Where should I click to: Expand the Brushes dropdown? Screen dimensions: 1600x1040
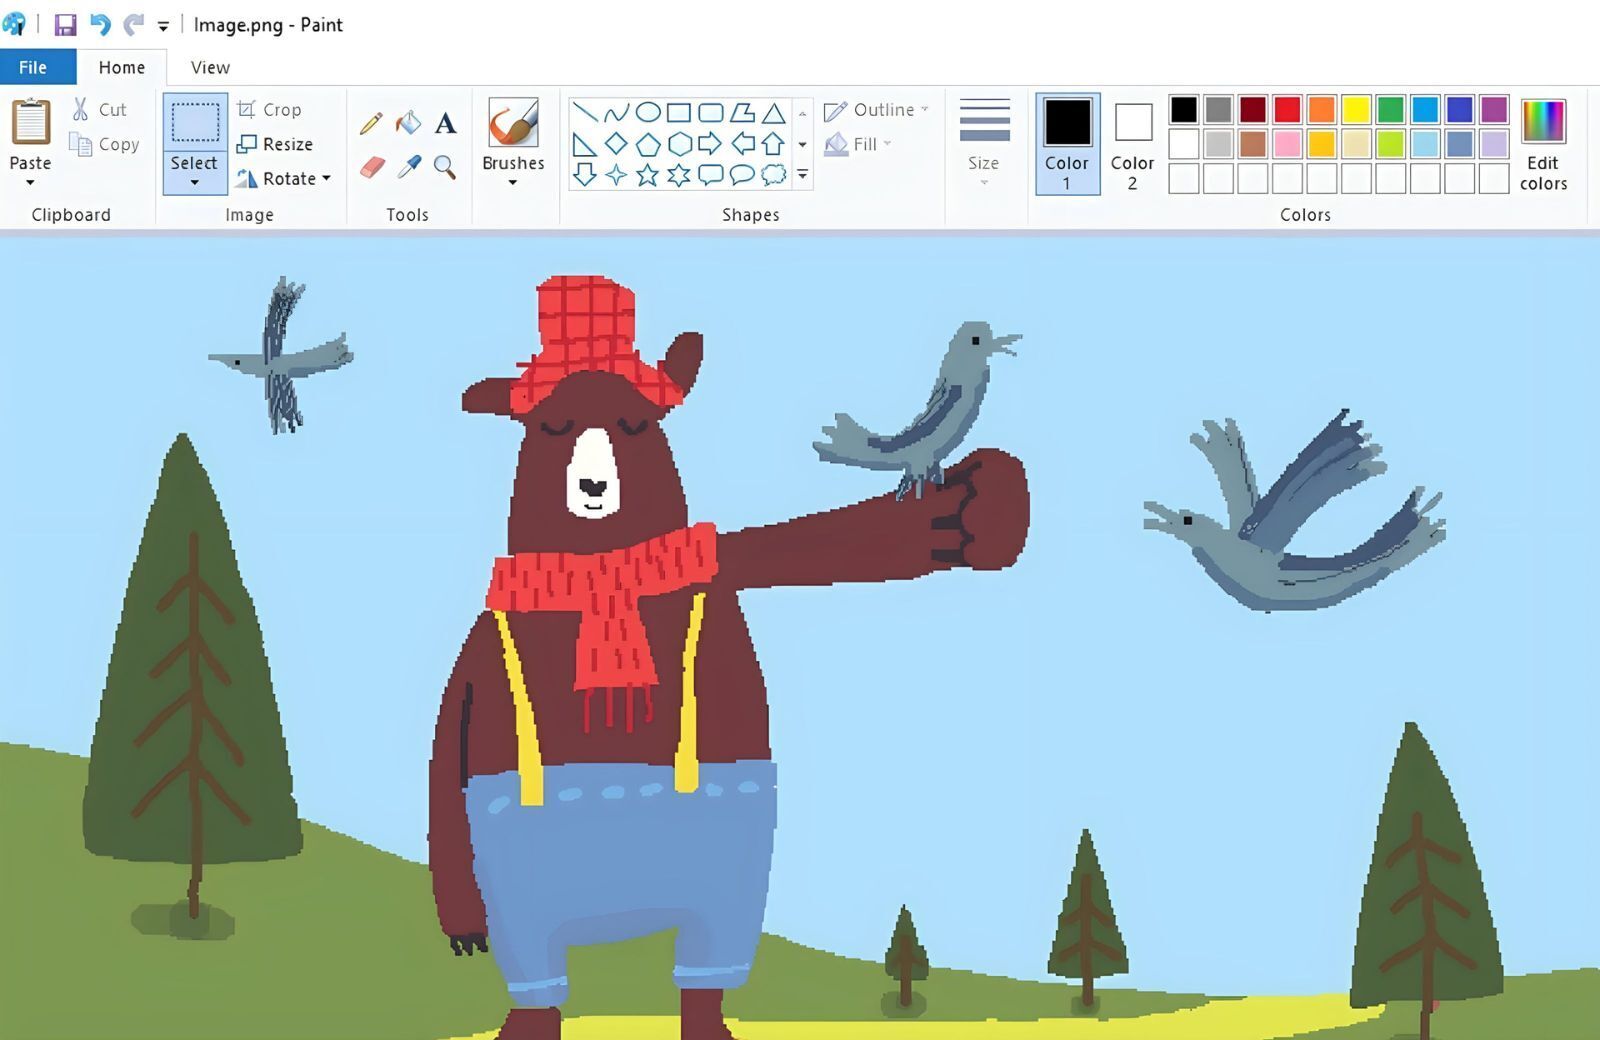(513, 183)
